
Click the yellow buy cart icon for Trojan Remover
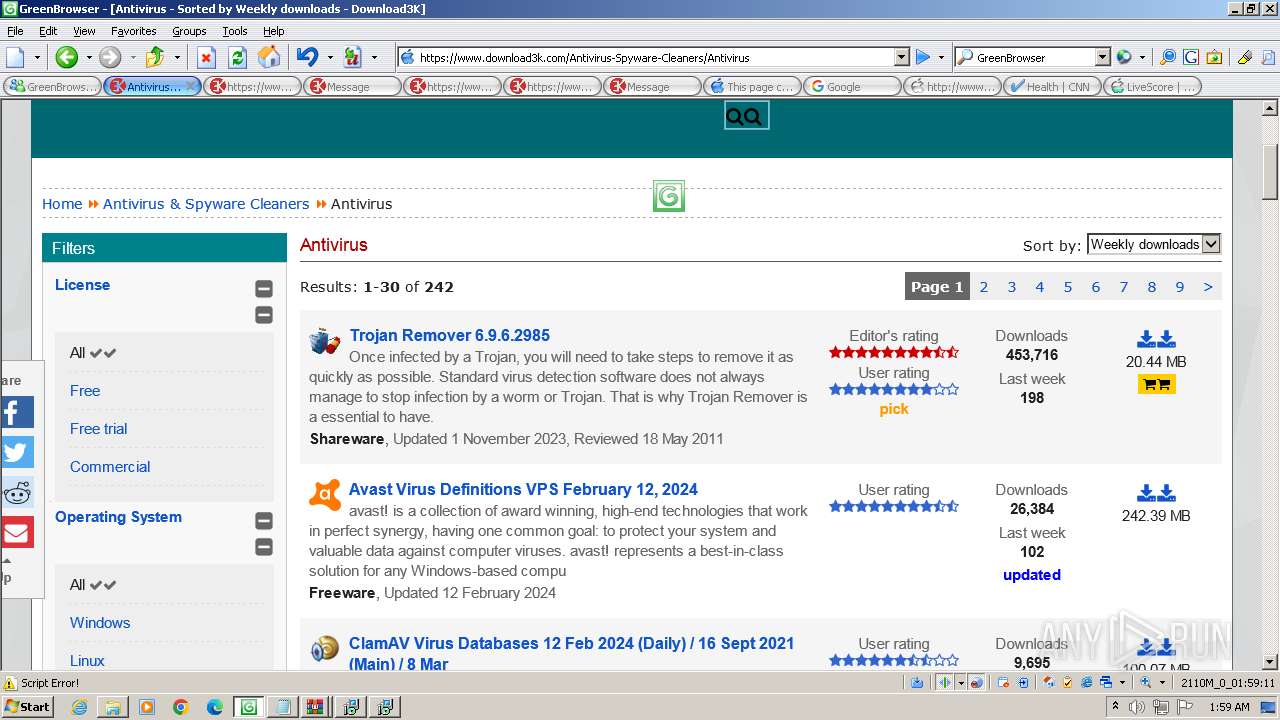tap(1156, 384)
